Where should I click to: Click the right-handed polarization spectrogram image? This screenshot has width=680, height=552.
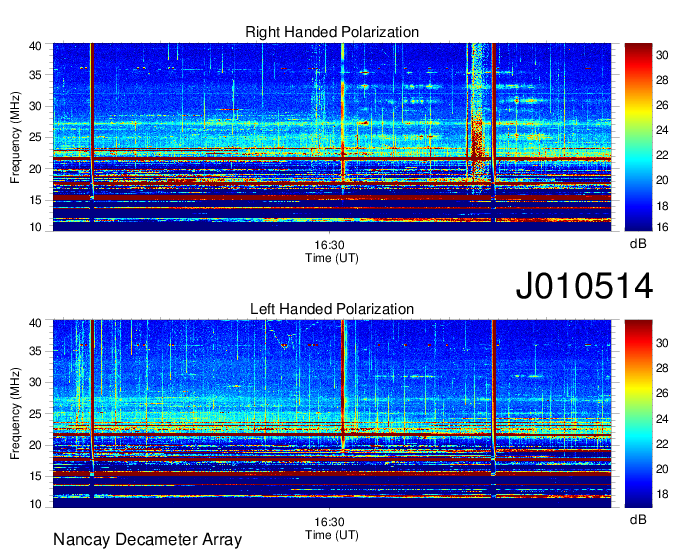point(332,137)
